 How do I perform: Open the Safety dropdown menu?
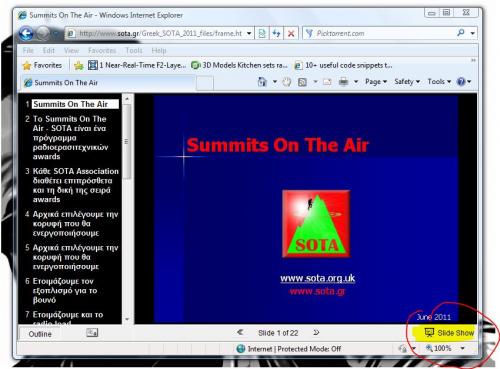407,82
